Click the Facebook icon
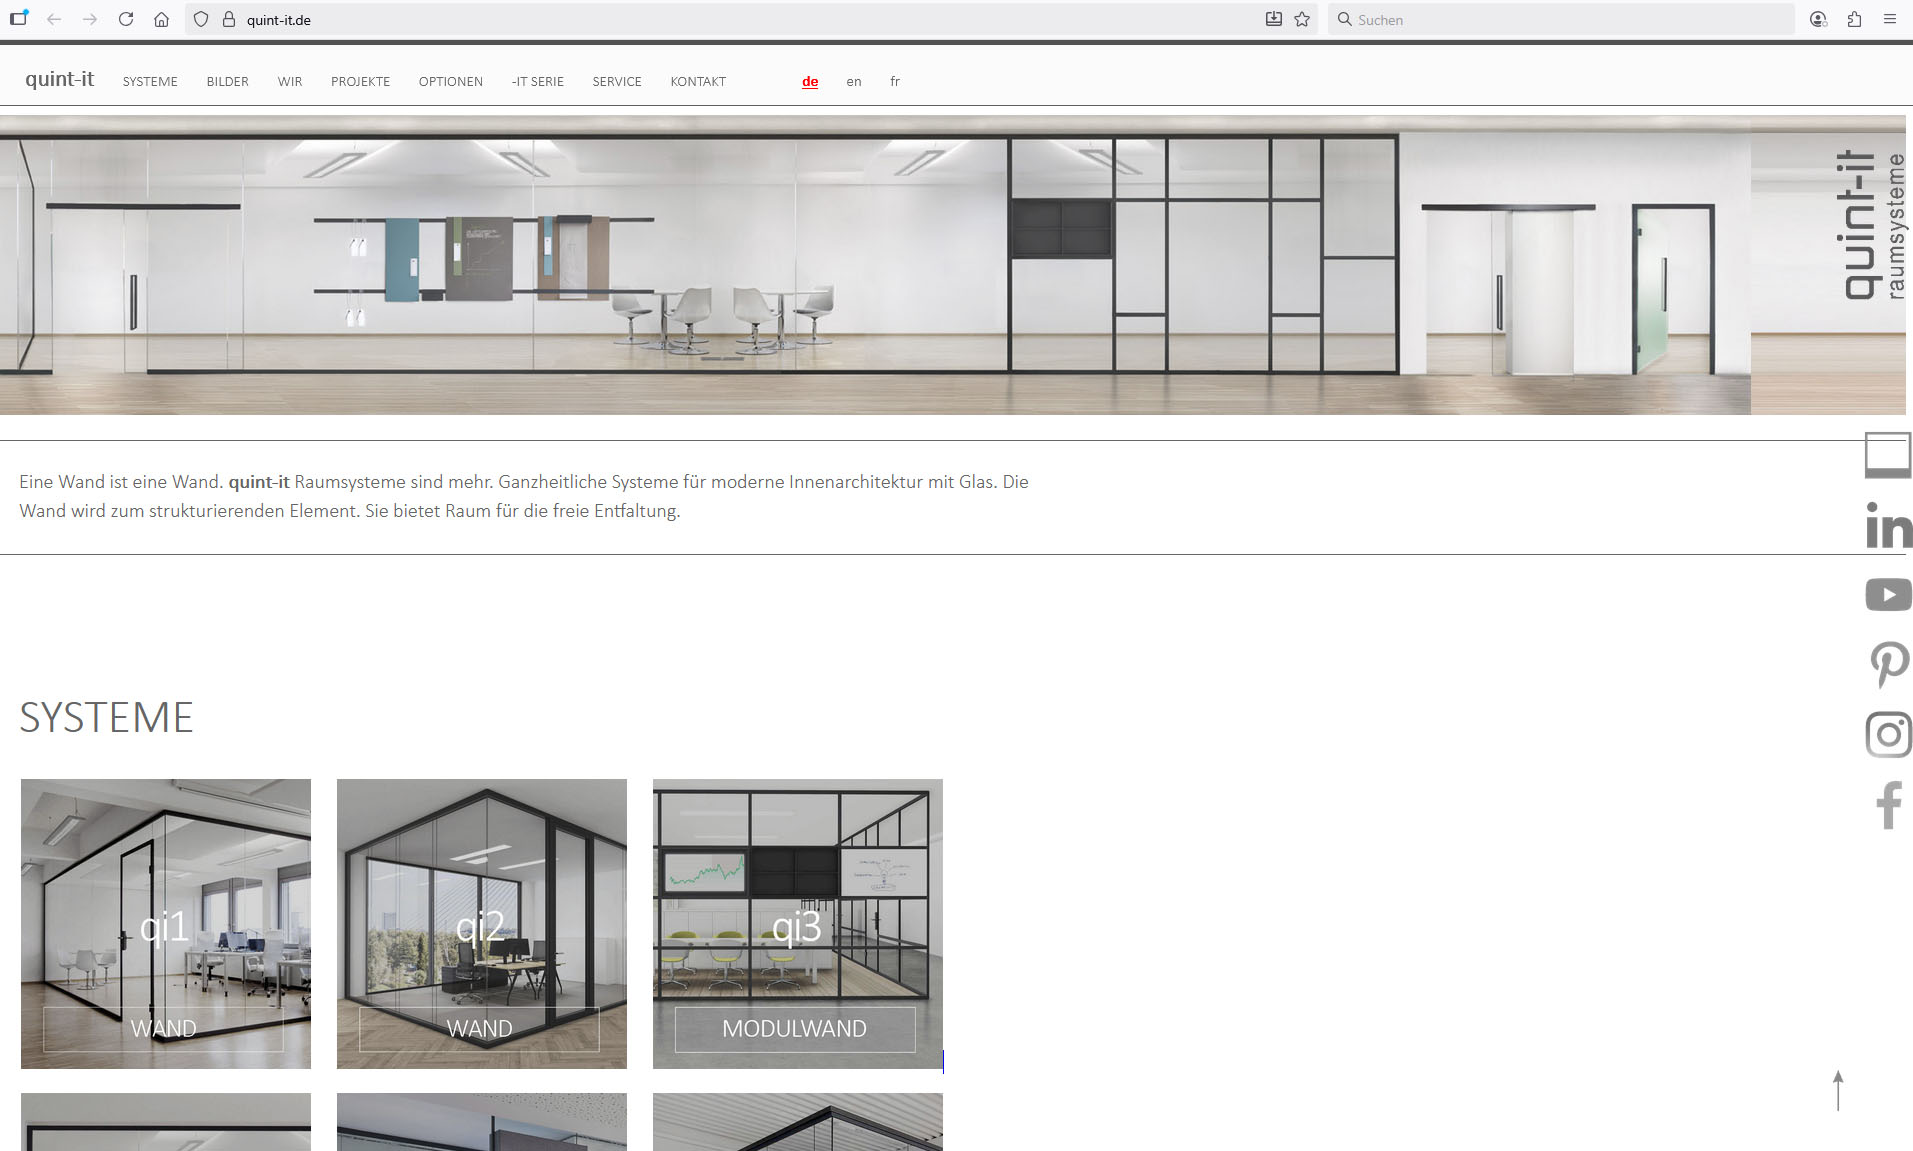This screenshot has width=1913, height=1151. point(1888,806)
